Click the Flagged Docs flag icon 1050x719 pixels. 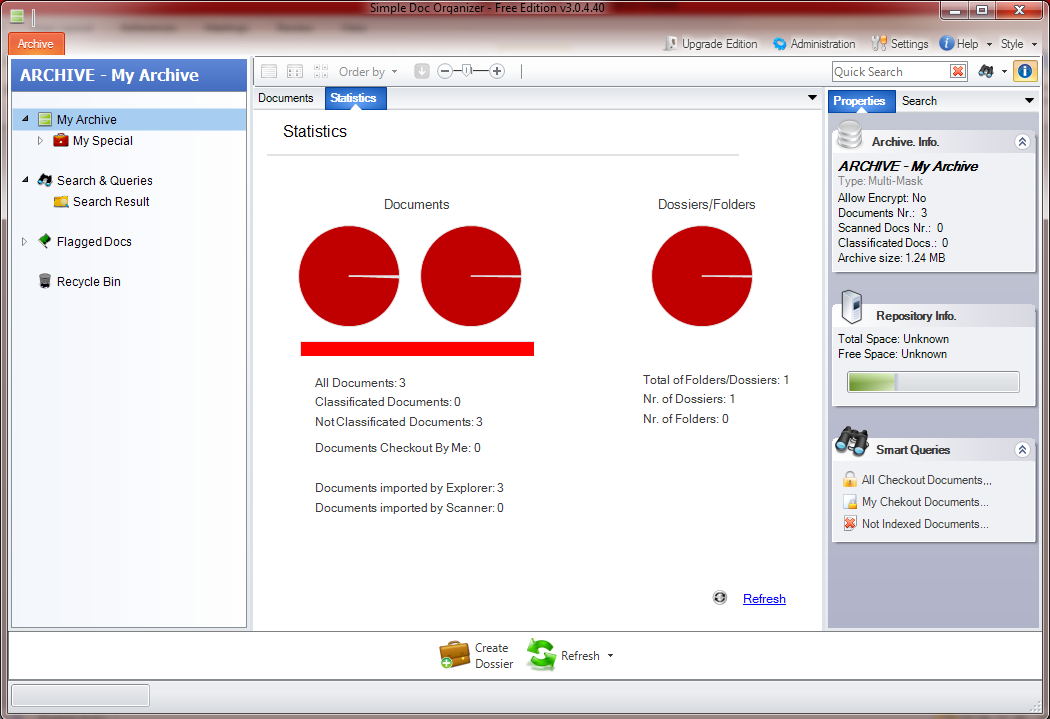coord(45,241)
